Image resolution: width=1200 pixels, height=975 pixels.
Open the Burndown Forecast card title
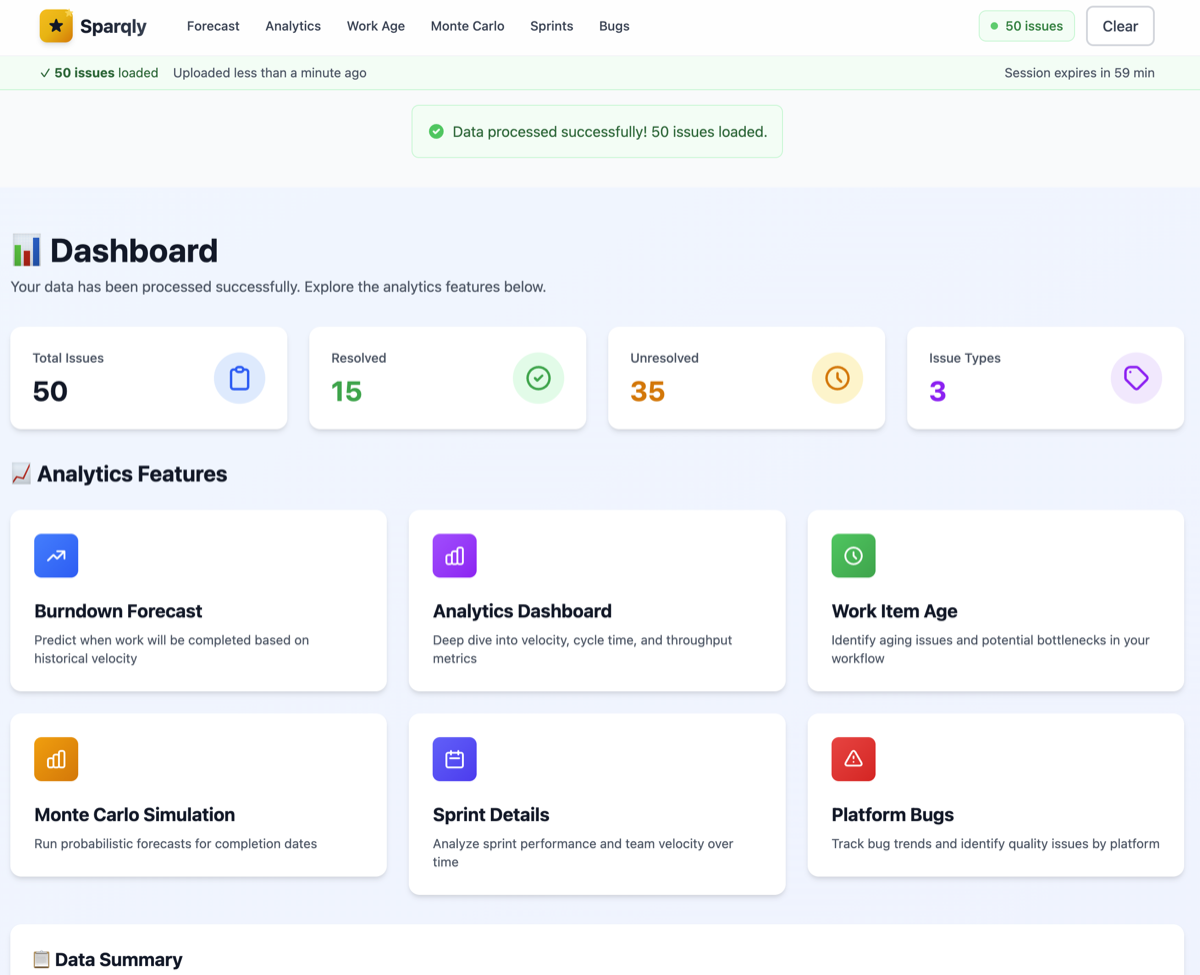click(118, 611)
